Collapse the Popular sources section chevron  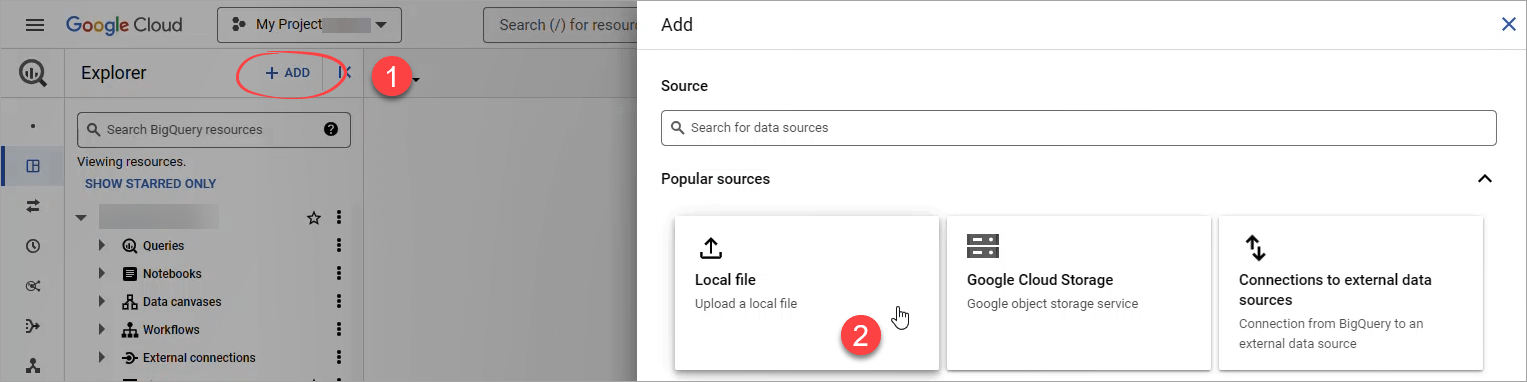click(x=1485, y=179)
